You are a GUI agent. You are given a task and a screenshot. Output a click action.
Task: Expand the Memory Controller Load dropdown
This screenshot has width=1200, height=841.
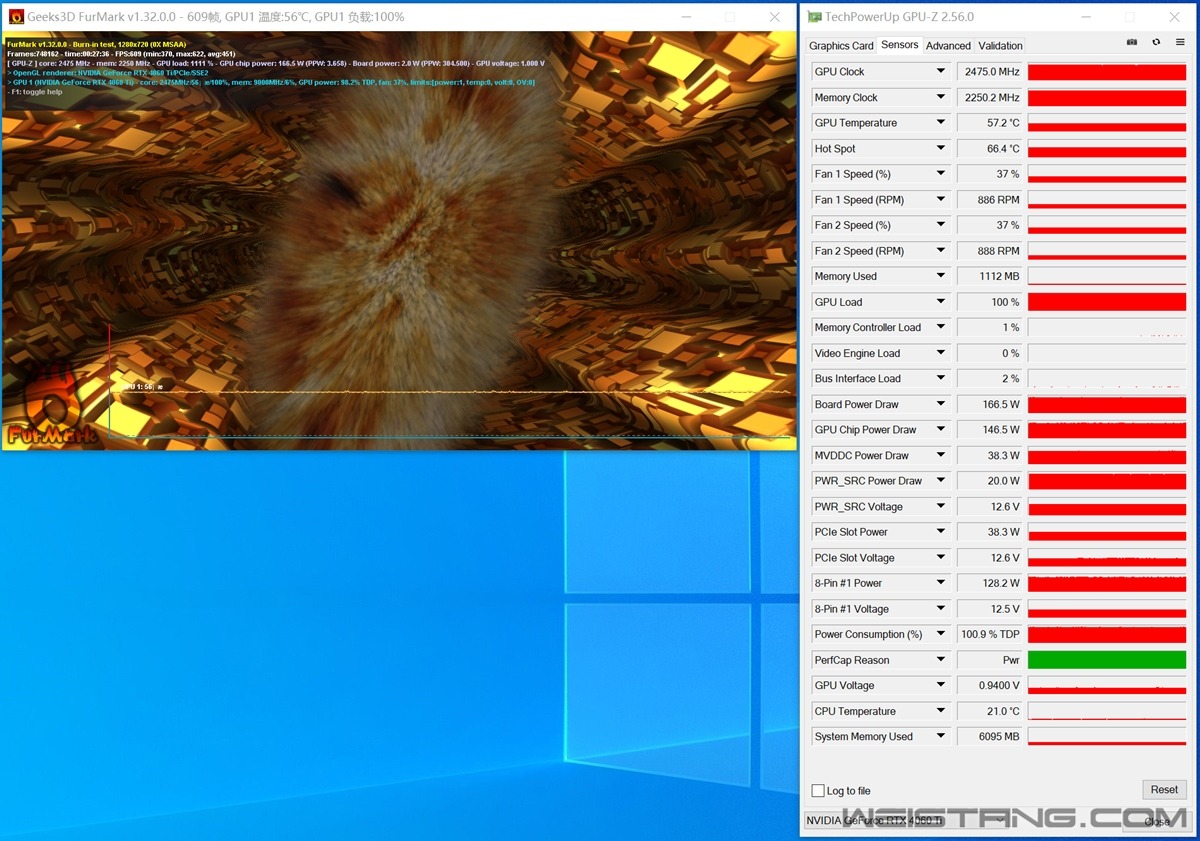pyautogui.click(x=941, y=327)
